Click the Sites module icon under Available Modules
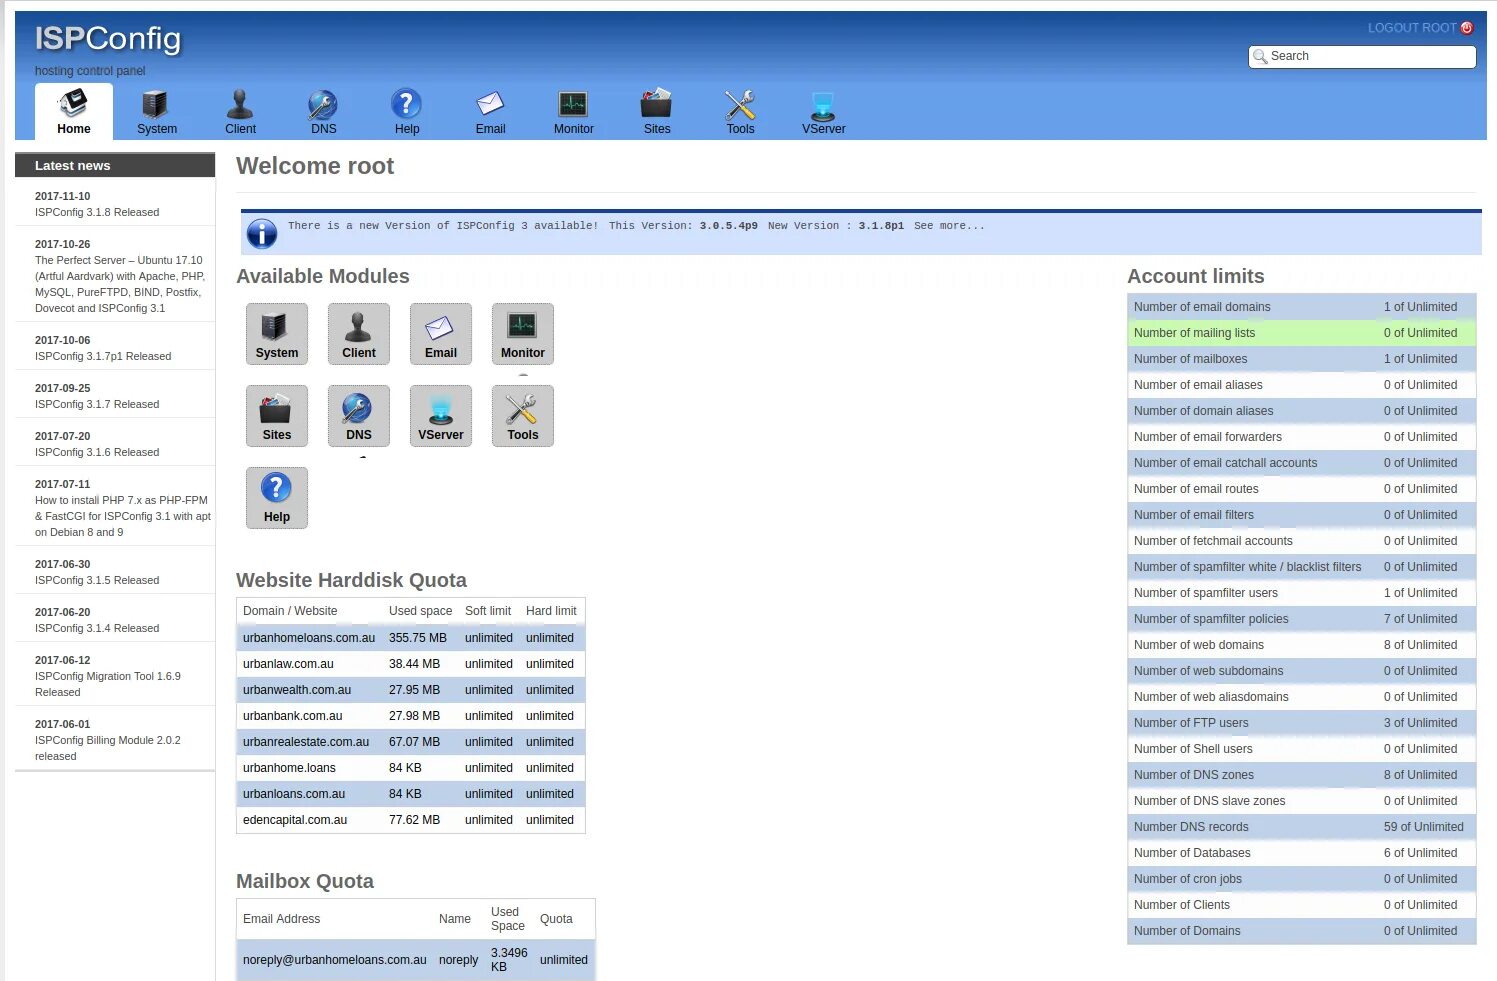Viewport: 1497px width, 981px height. (277, 416)
